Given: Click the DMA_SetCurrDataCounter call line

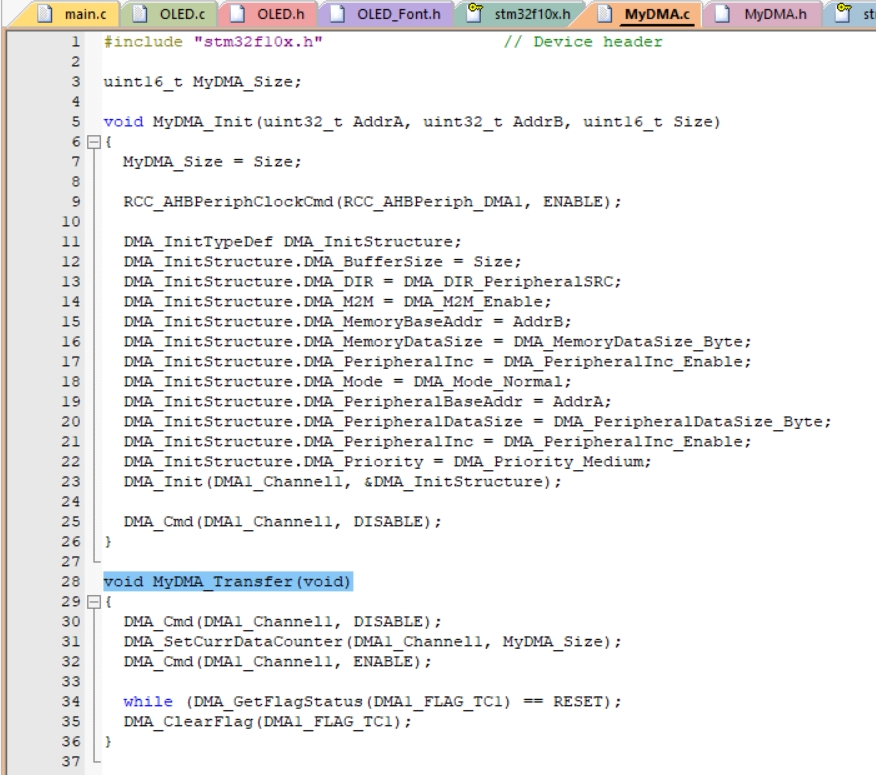Looking at the screenshot, I should (372, 642).
